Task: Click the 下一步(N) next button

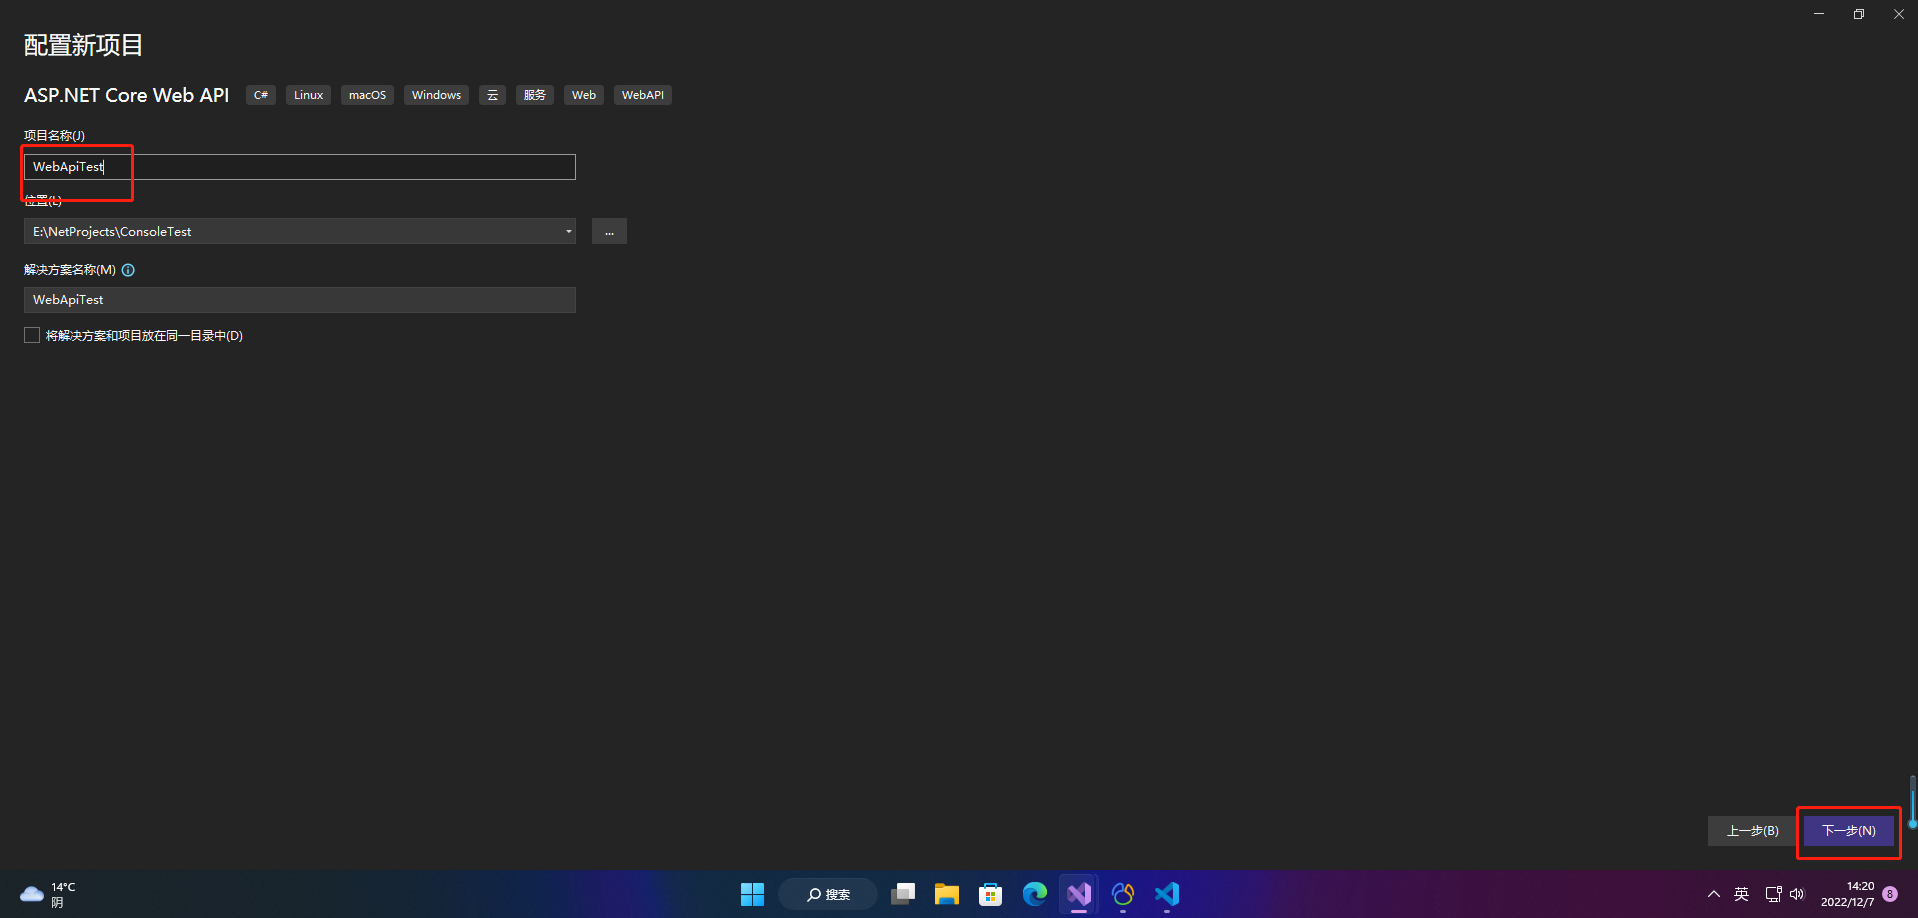Action: tap(1848, 831)
